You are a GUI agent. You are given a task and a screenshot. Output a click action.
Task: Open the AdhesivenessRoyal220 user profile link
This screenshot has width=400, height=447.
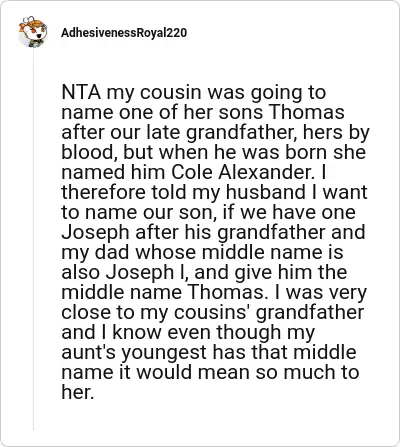pyautogui.click(x=124, y=33)
